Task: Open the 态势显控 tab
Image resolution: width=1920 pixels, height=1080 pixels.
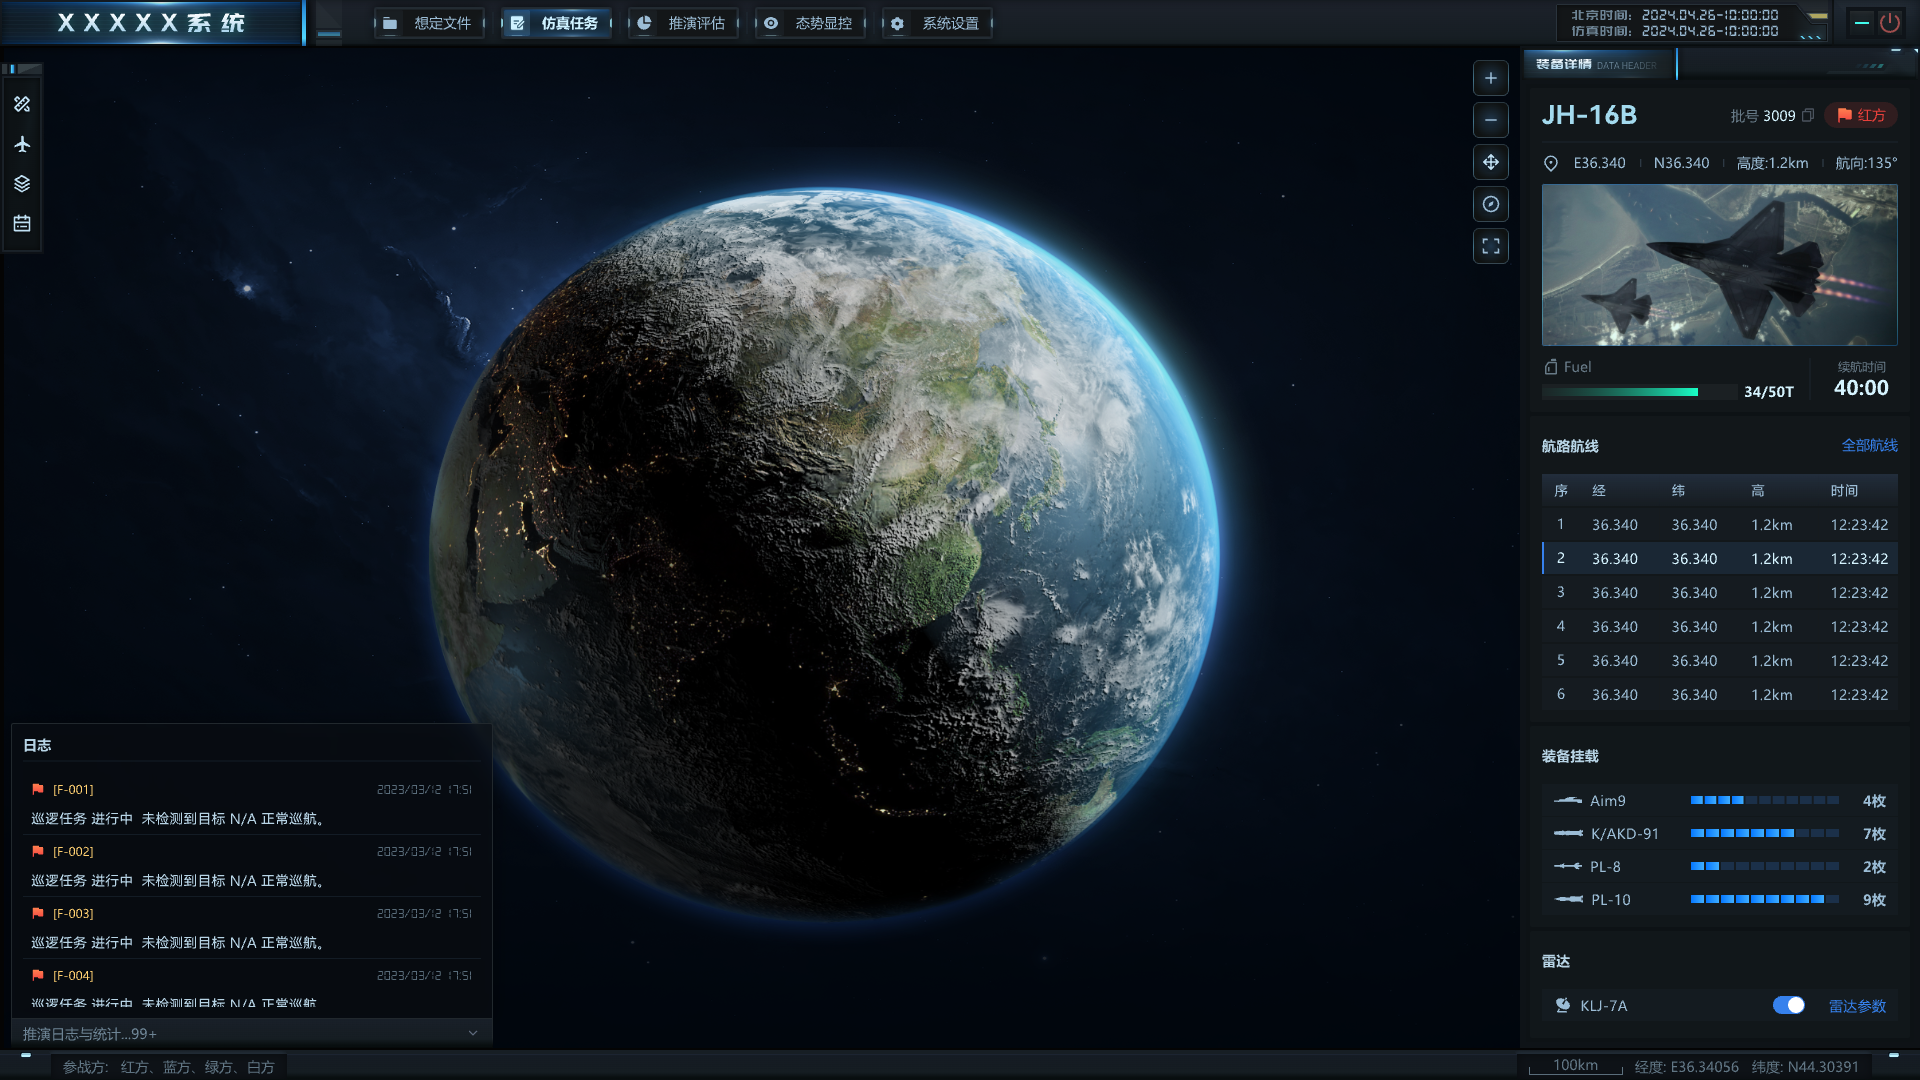Action: click(x=810, y=23)
